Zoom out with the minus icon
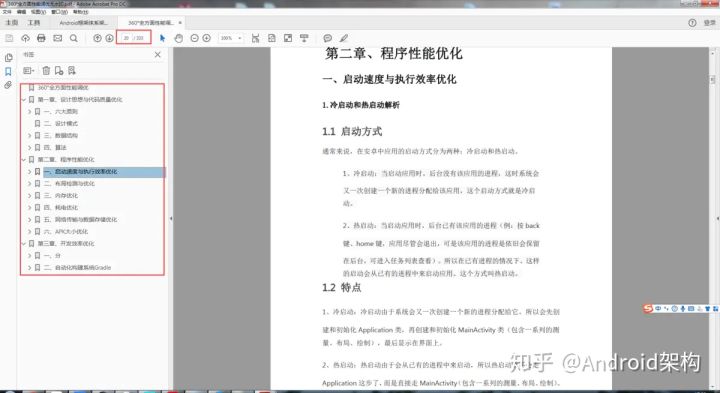 [194, 38]
